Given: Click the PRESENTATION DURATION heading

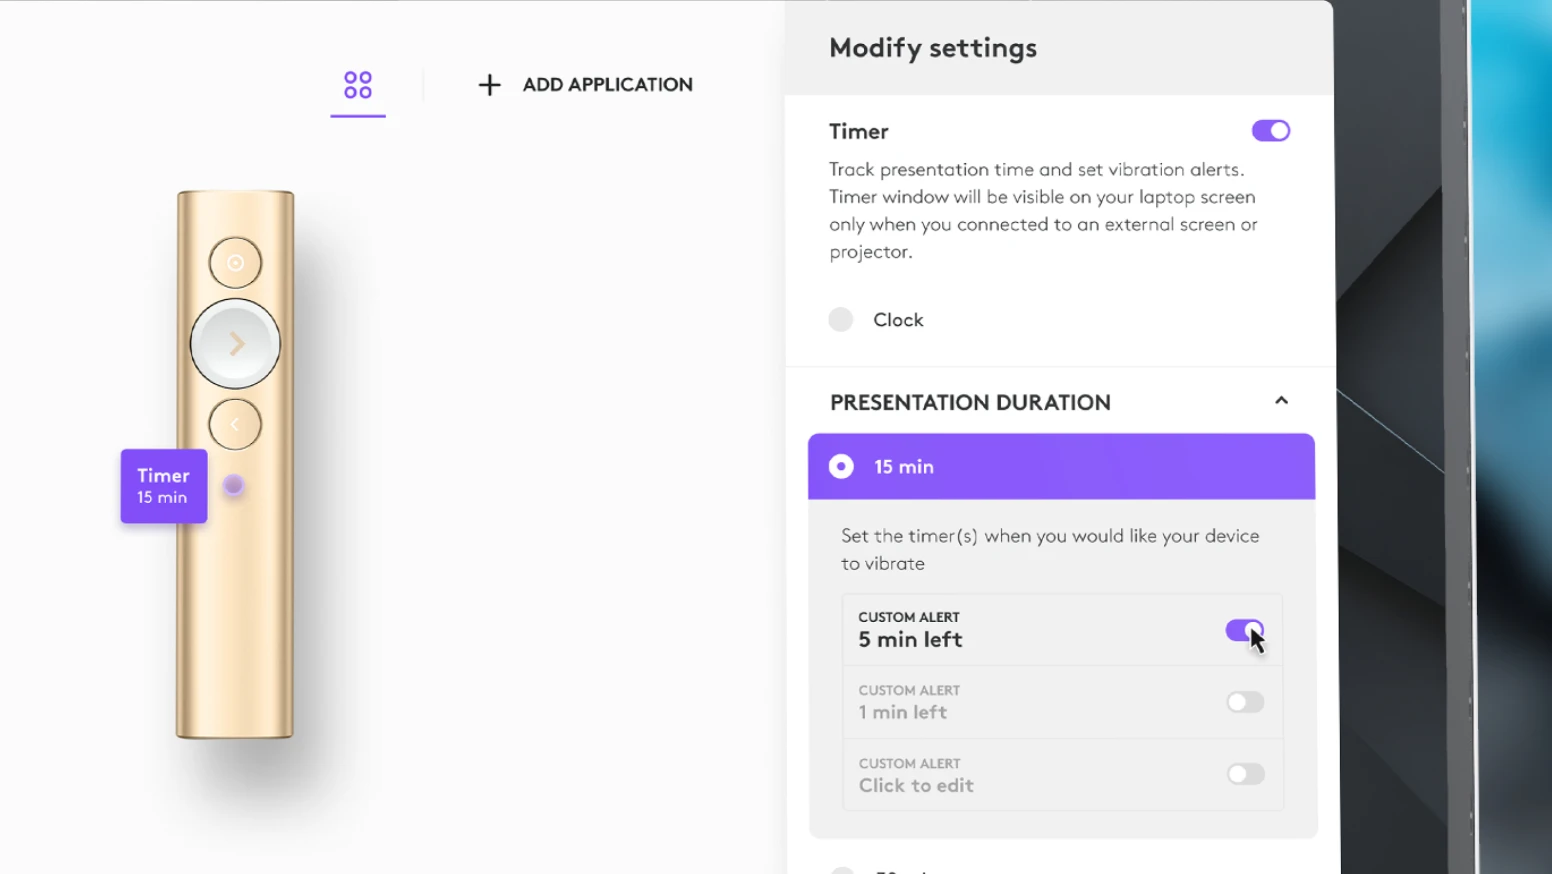Looking at the screenshot, I should tap(970, 402).
